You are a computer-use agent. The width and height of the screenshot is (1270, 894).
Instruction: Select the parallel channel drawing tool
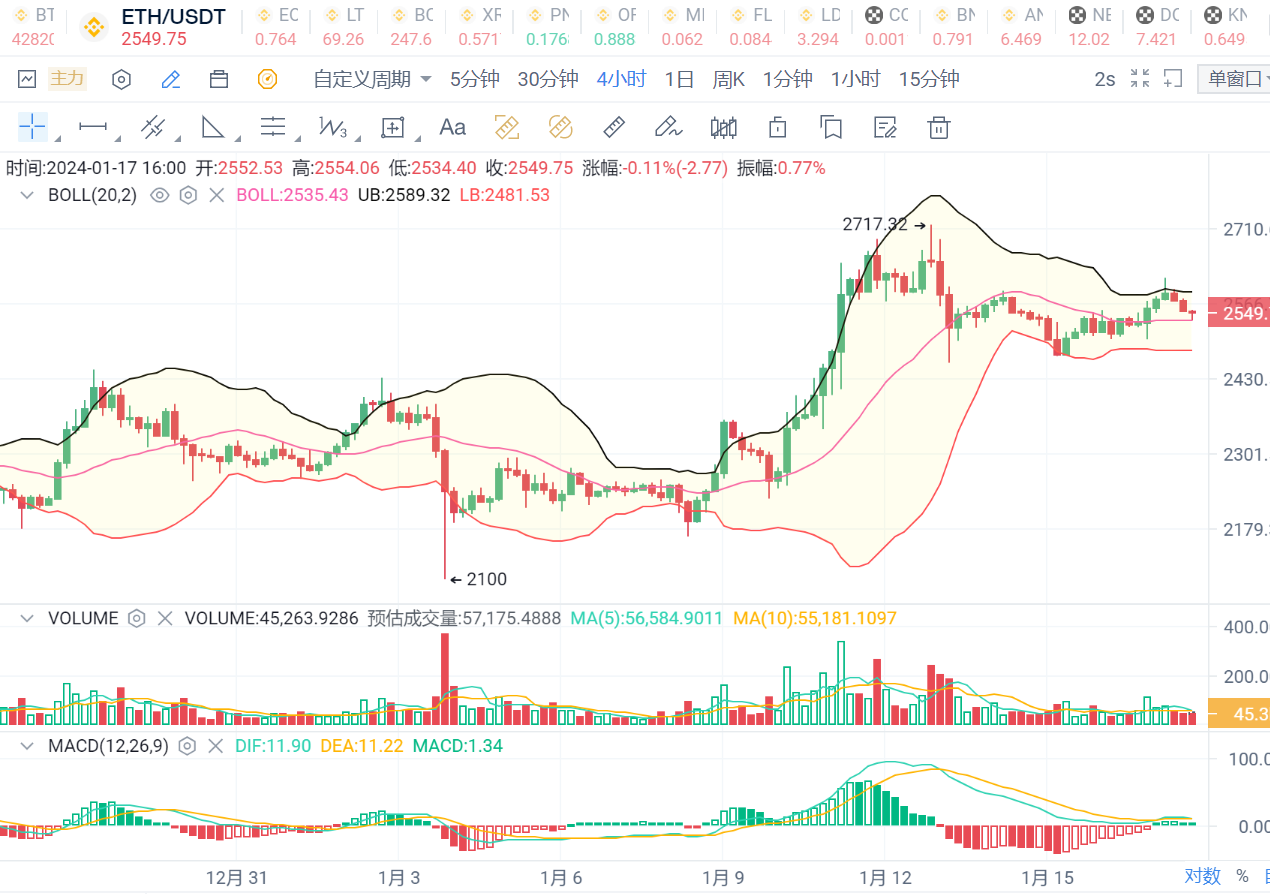pyautogui.click(x=152, y=126)
